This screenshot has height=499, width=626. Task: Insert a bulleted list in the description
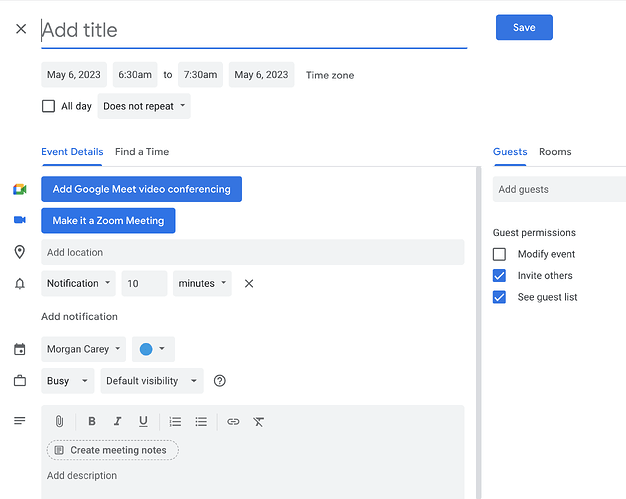click(x=201, y=422)
